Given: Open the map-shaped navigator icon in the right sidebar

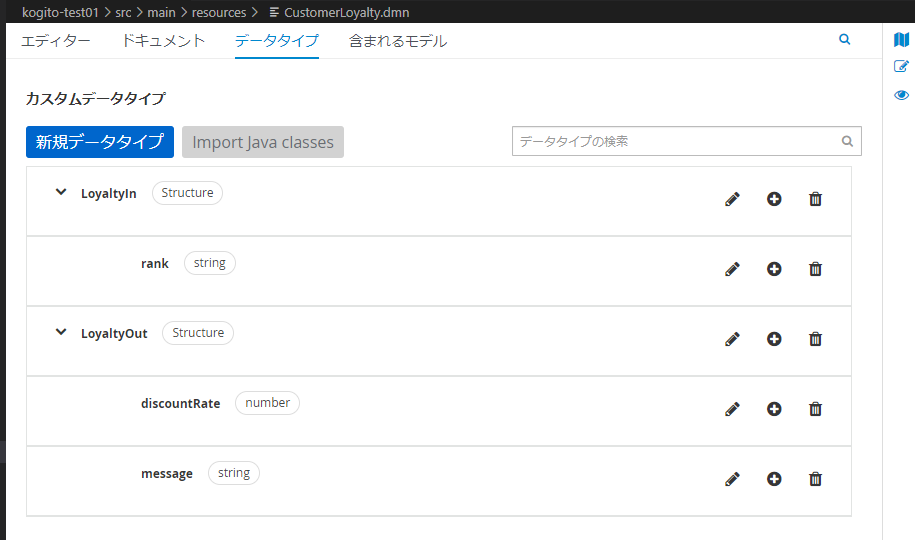Looking at the screenshot, I should tap(901, 39).
